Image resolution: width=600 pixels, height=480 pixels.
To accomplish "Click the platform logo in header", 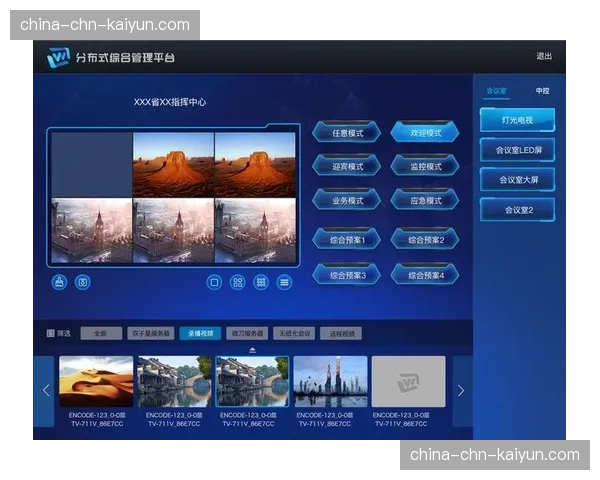I will [58, 58].
